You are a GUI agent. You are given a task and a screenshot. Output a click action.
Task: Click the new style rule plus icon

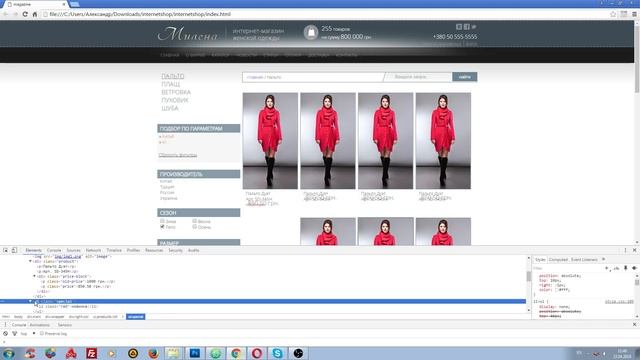click(x=607, y=268)
